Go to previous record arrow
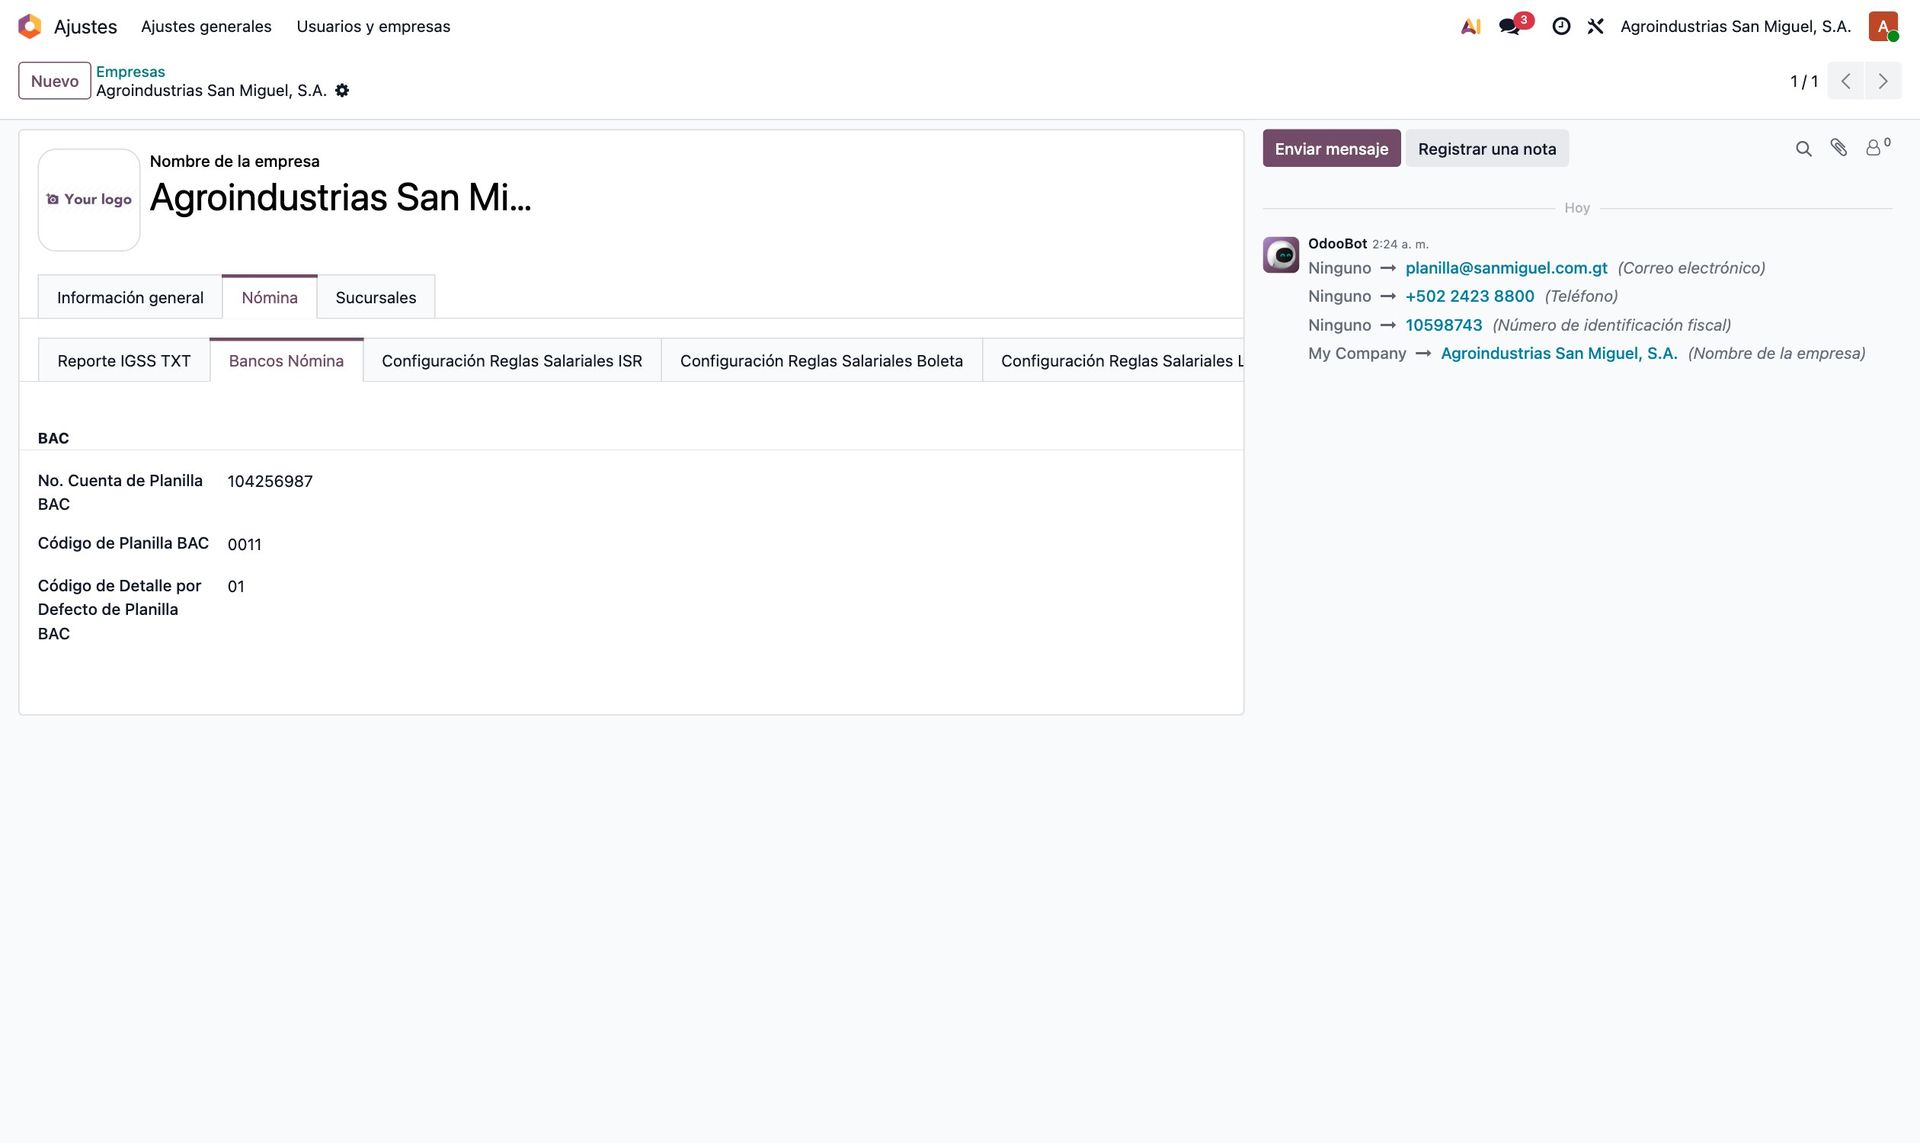Image resolution: width=1920 pixels, height=1143 pixels. click(1846, 81)
